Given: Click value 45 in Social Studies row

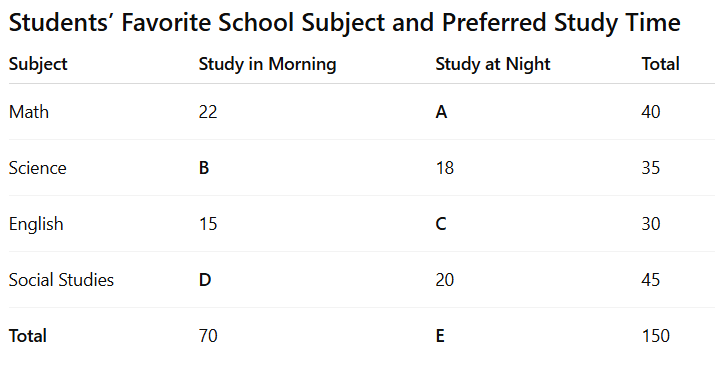Looking at the screenshot, I should 651,280.
